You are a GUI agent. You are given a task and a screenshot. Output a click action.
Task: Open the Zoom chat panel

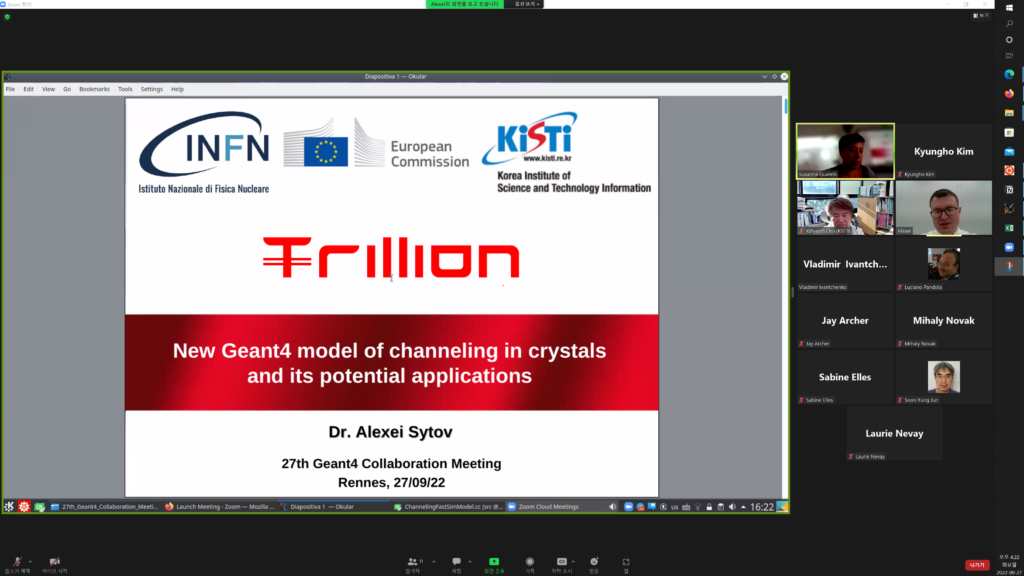click(456, 565)
